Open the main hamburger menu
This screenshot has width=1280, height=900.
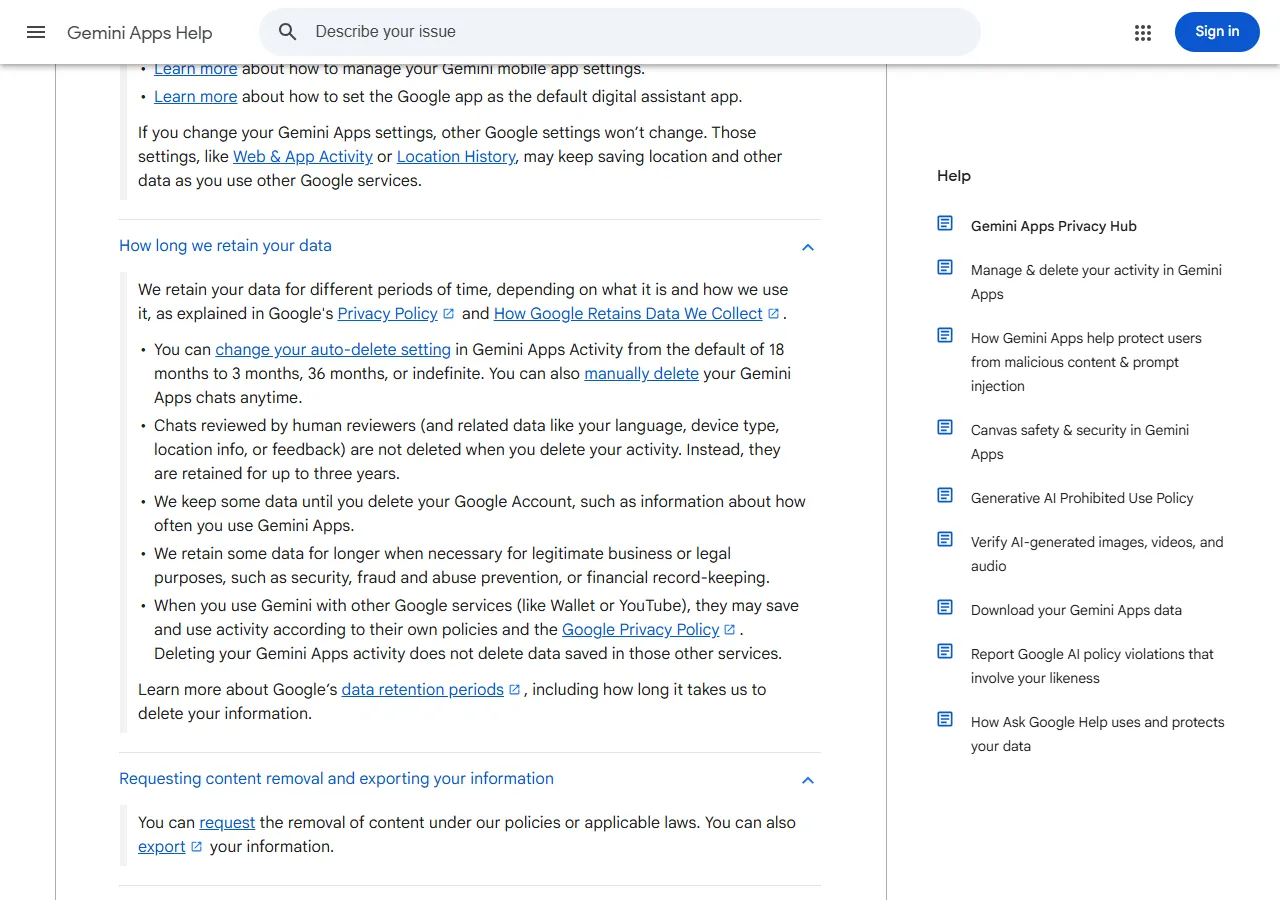pyautogui.click(x=36, y=32)
